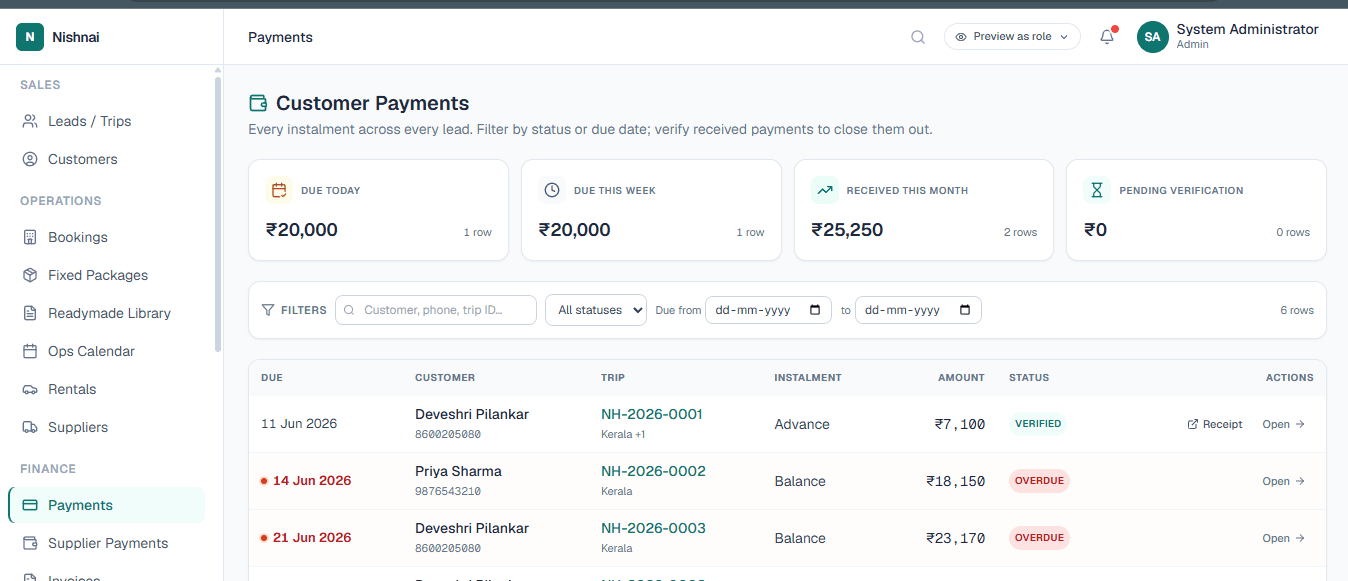
Task: Click the Due This Week ₹20,000 card
Action: (x=651, y=210)
